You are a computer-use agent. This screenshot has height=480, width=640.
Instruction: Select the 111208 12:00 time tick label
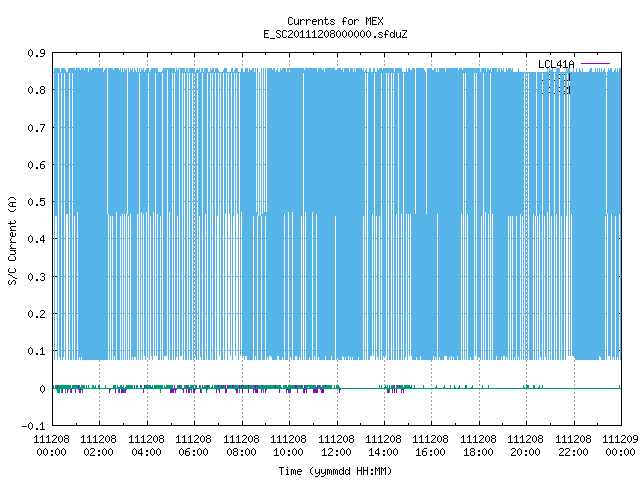click(x=336, y=446)
